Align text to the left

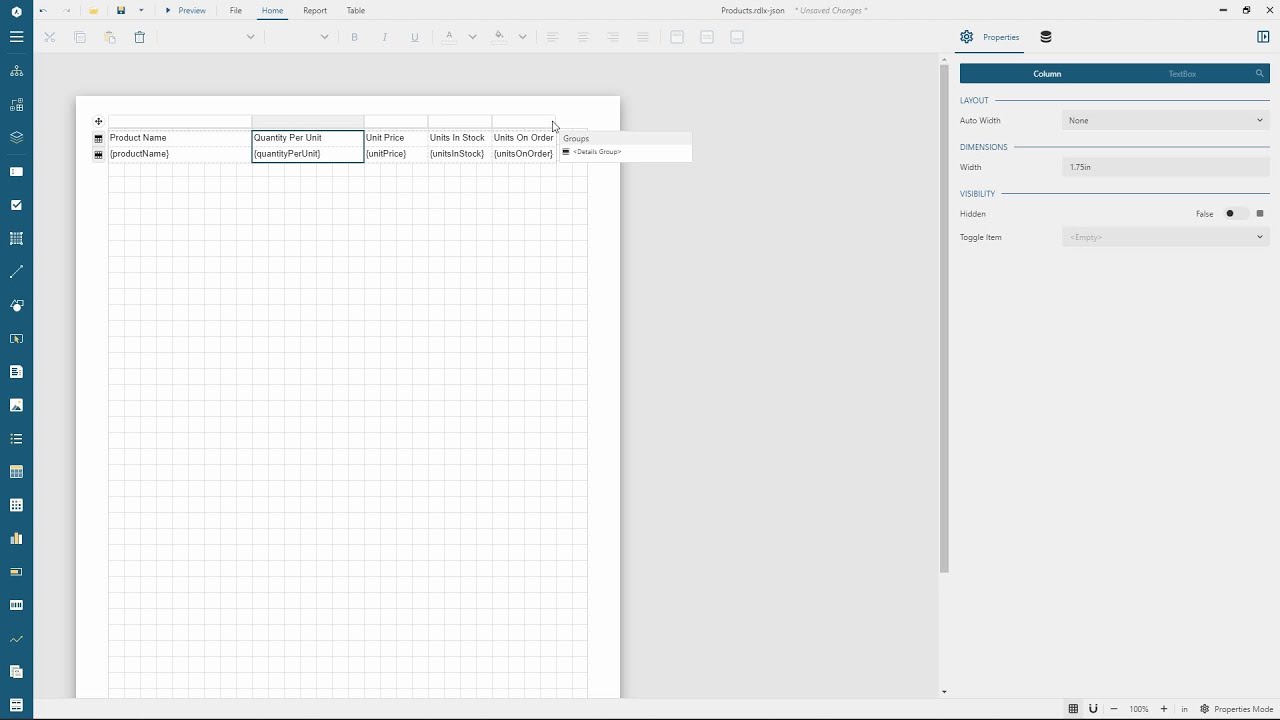pyautogui.click(x=552, y=37)
